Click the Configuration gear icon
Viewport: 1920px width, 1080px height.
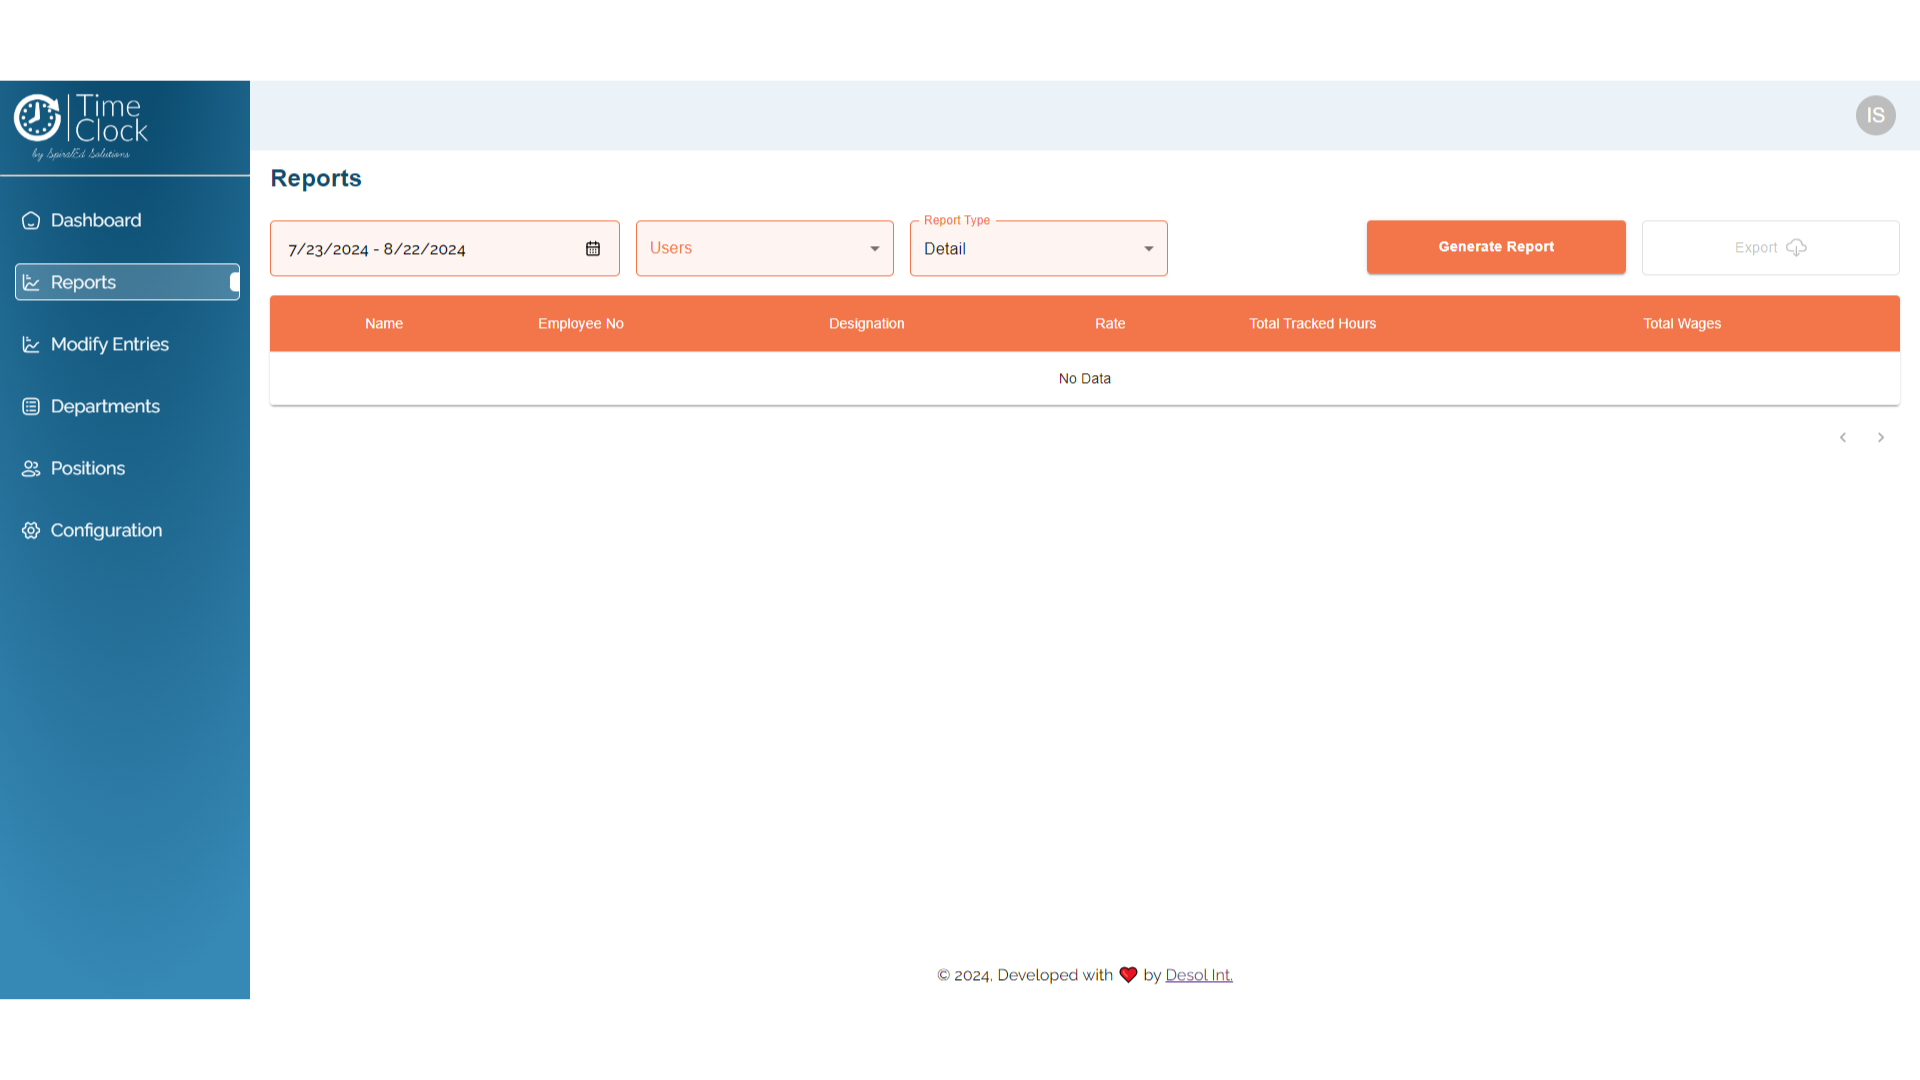[31, 531]
